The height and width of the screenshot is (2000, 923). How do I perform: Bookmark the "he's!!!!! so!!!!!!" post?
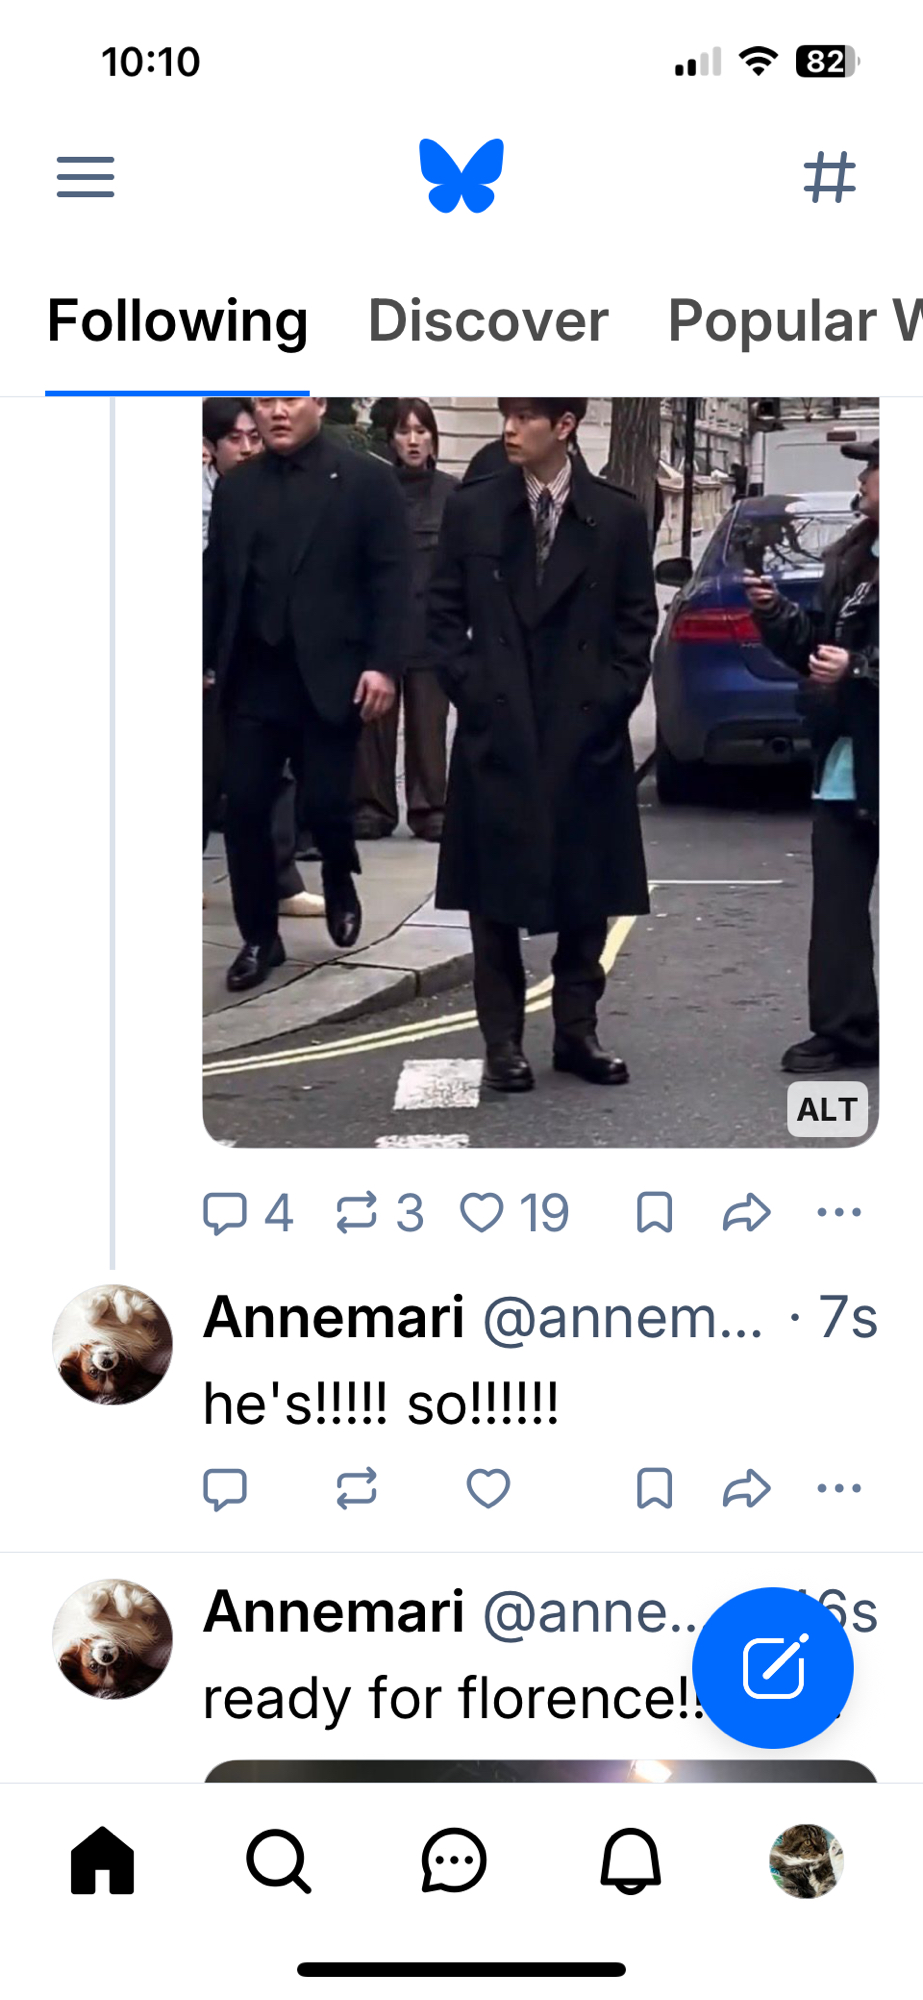click(x=654, y=1488)
